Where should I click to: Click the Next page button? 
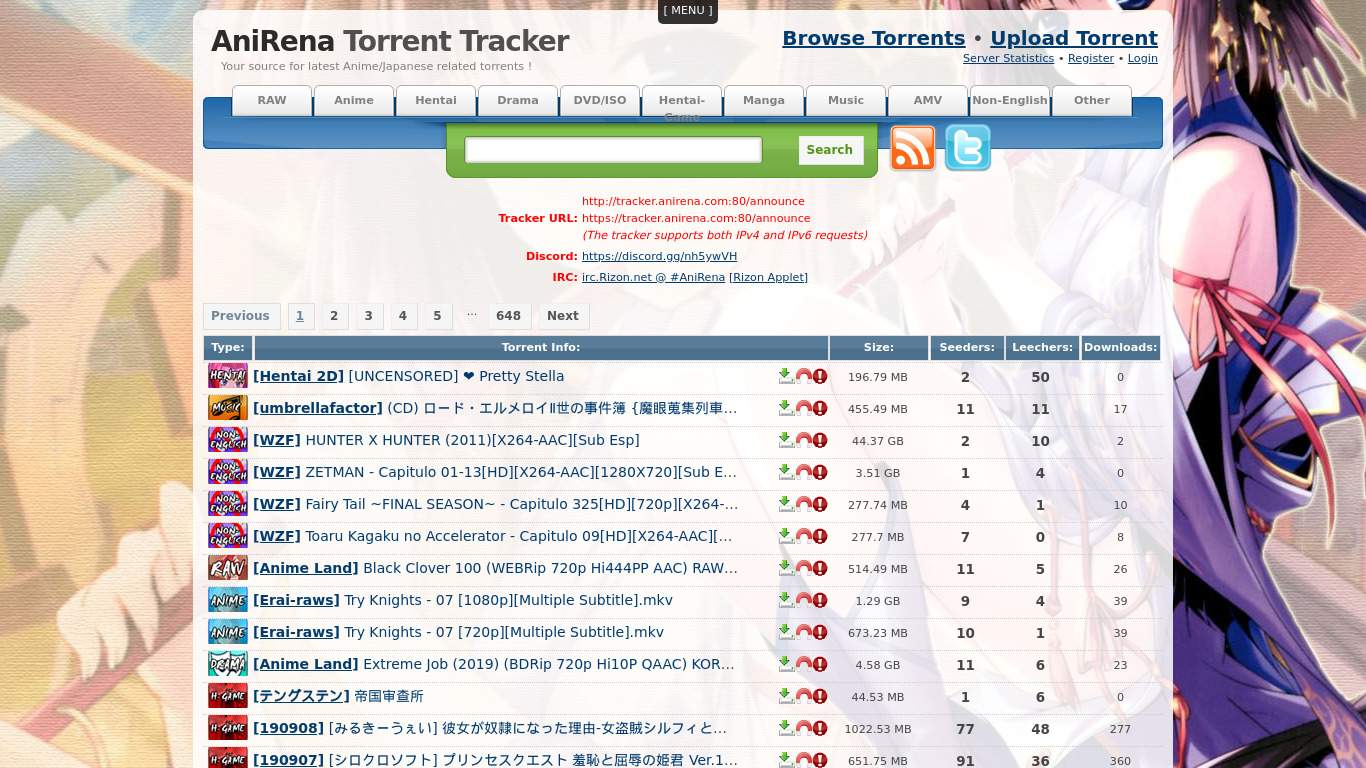[x=563, y=316]
